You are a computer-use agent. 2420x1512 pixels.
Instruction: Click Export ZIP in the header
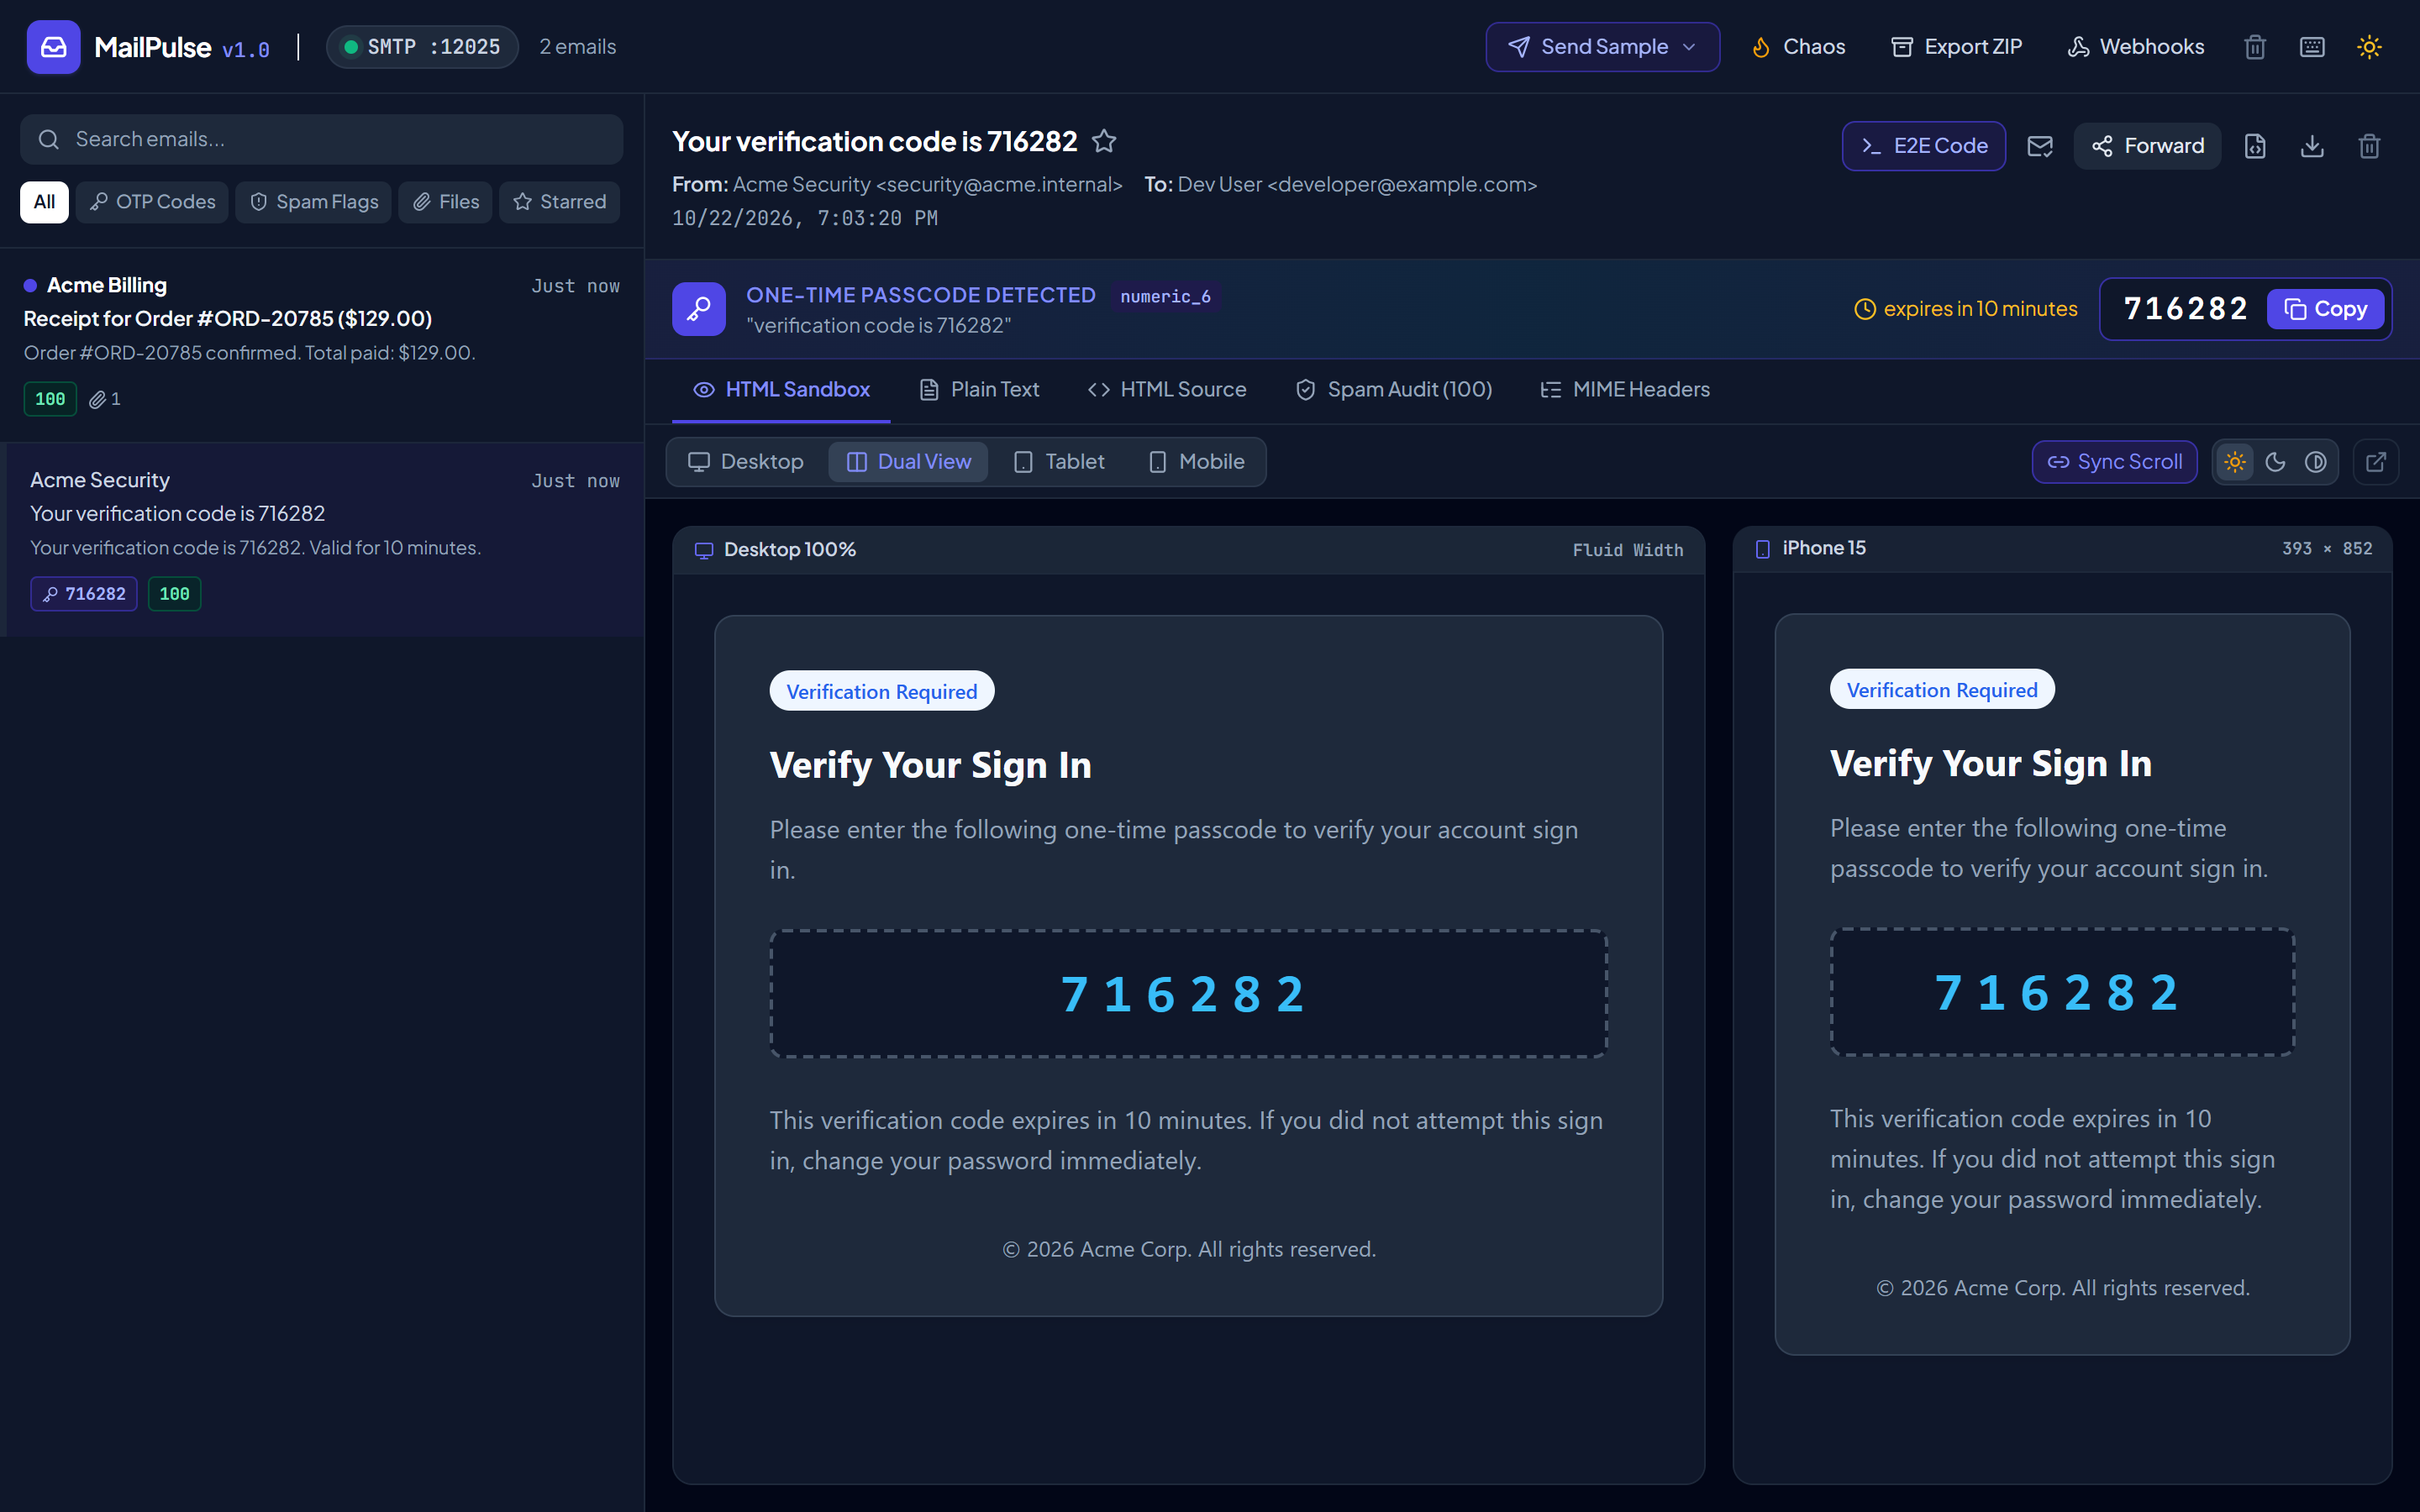[x=1956, y=47]
